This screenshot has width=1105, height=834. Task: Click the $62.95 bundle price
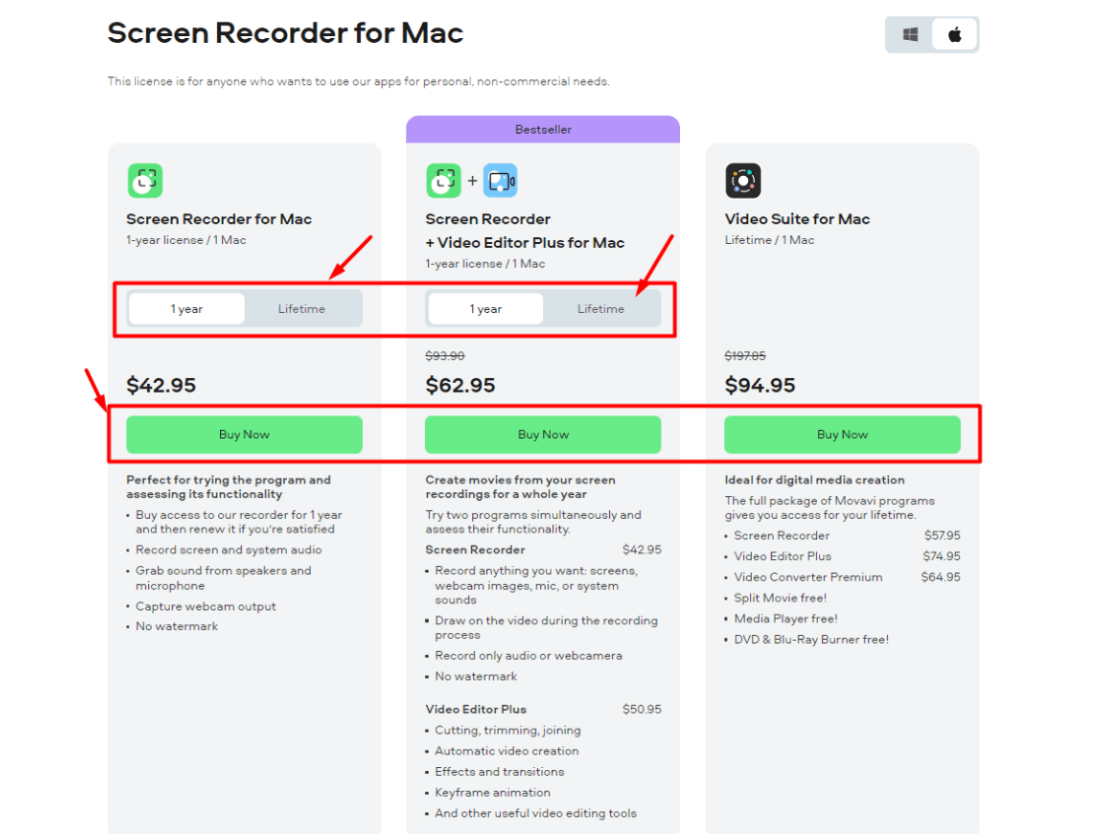coord(460,385)
